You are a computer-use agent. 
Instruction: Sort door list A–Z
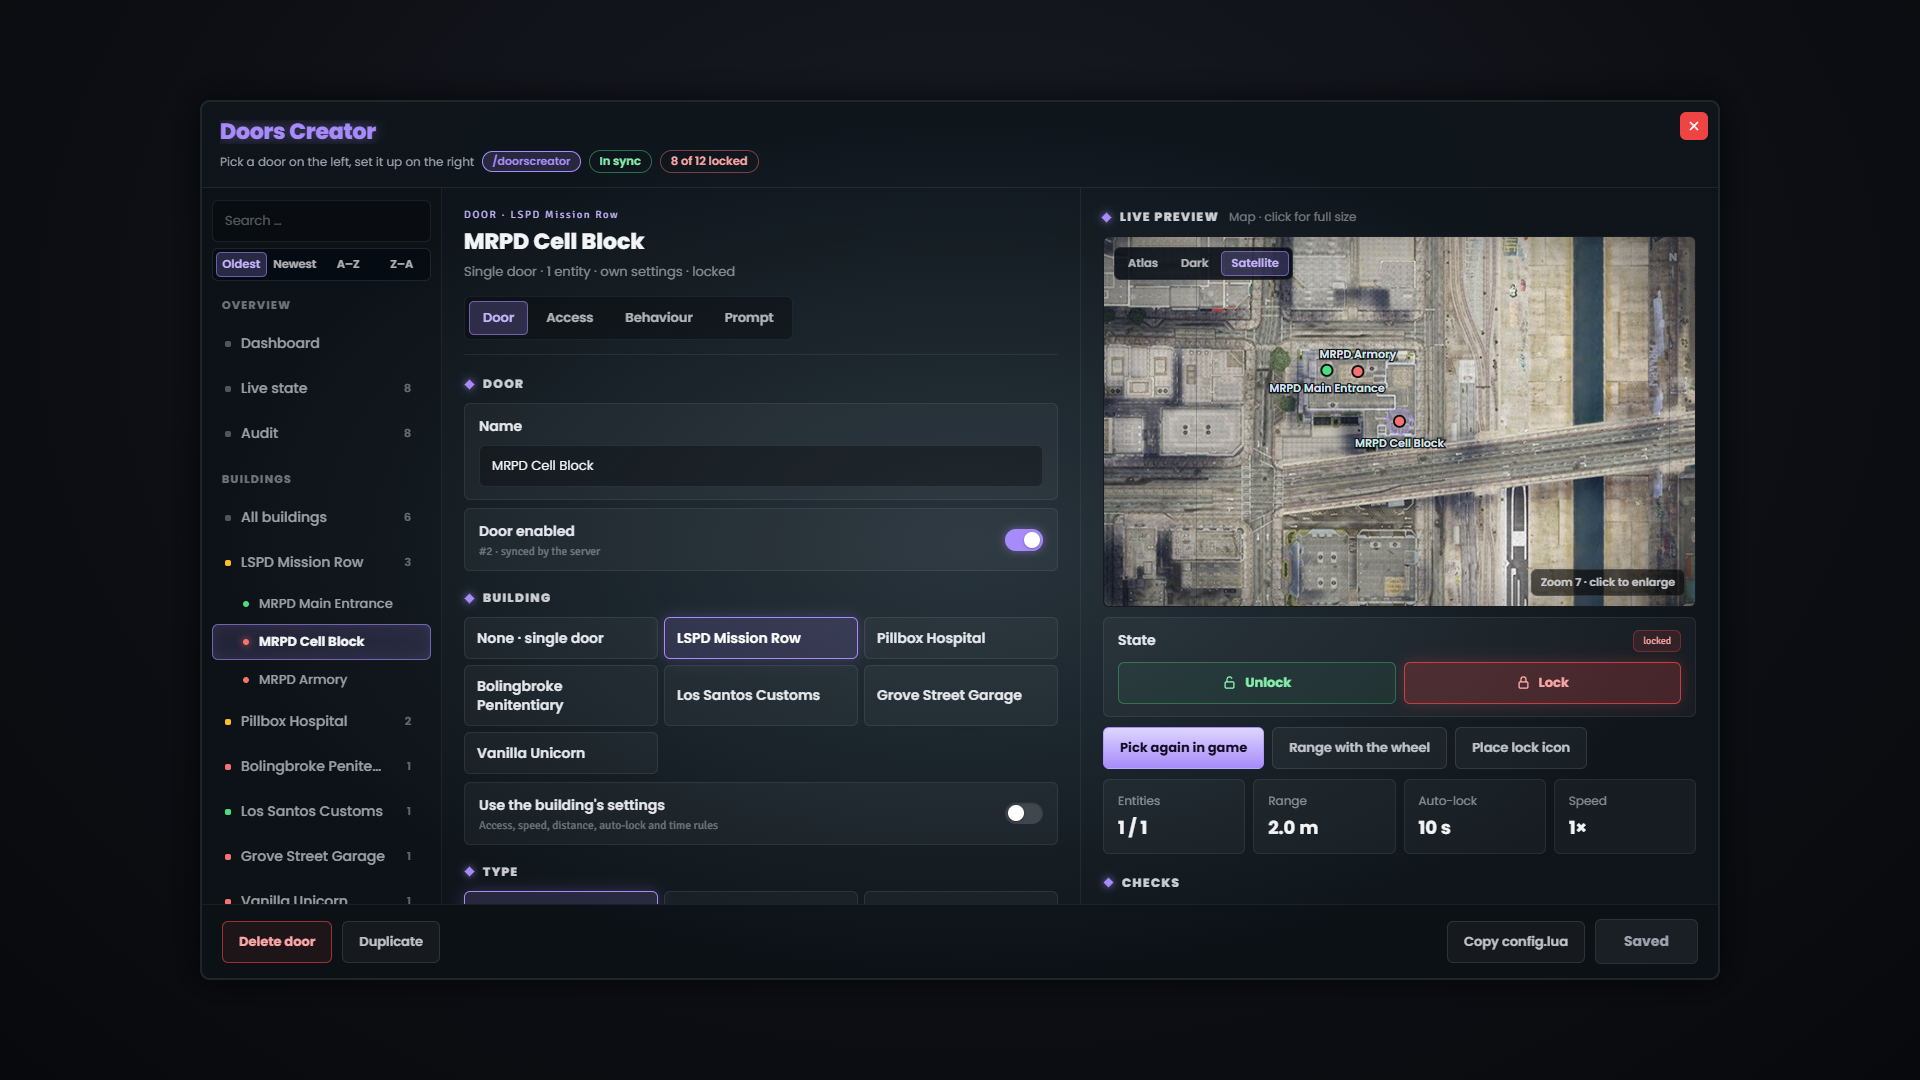click(x=348, y=264)
